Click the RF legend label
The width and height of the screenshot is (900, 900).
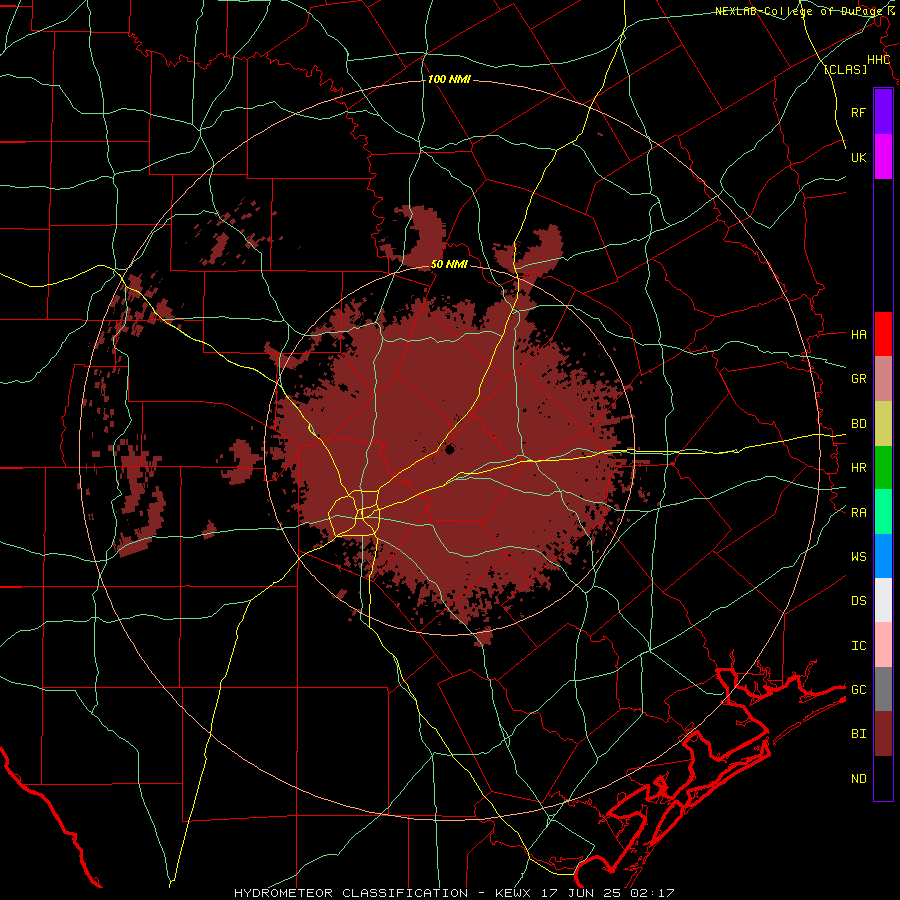(x=858, y=112)
